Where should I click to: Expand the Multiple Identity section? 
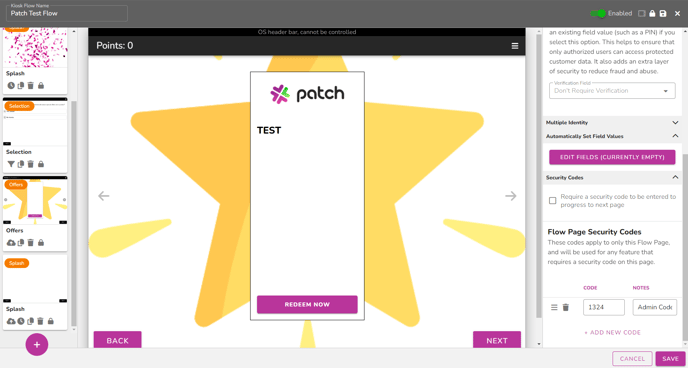point(612,122)
